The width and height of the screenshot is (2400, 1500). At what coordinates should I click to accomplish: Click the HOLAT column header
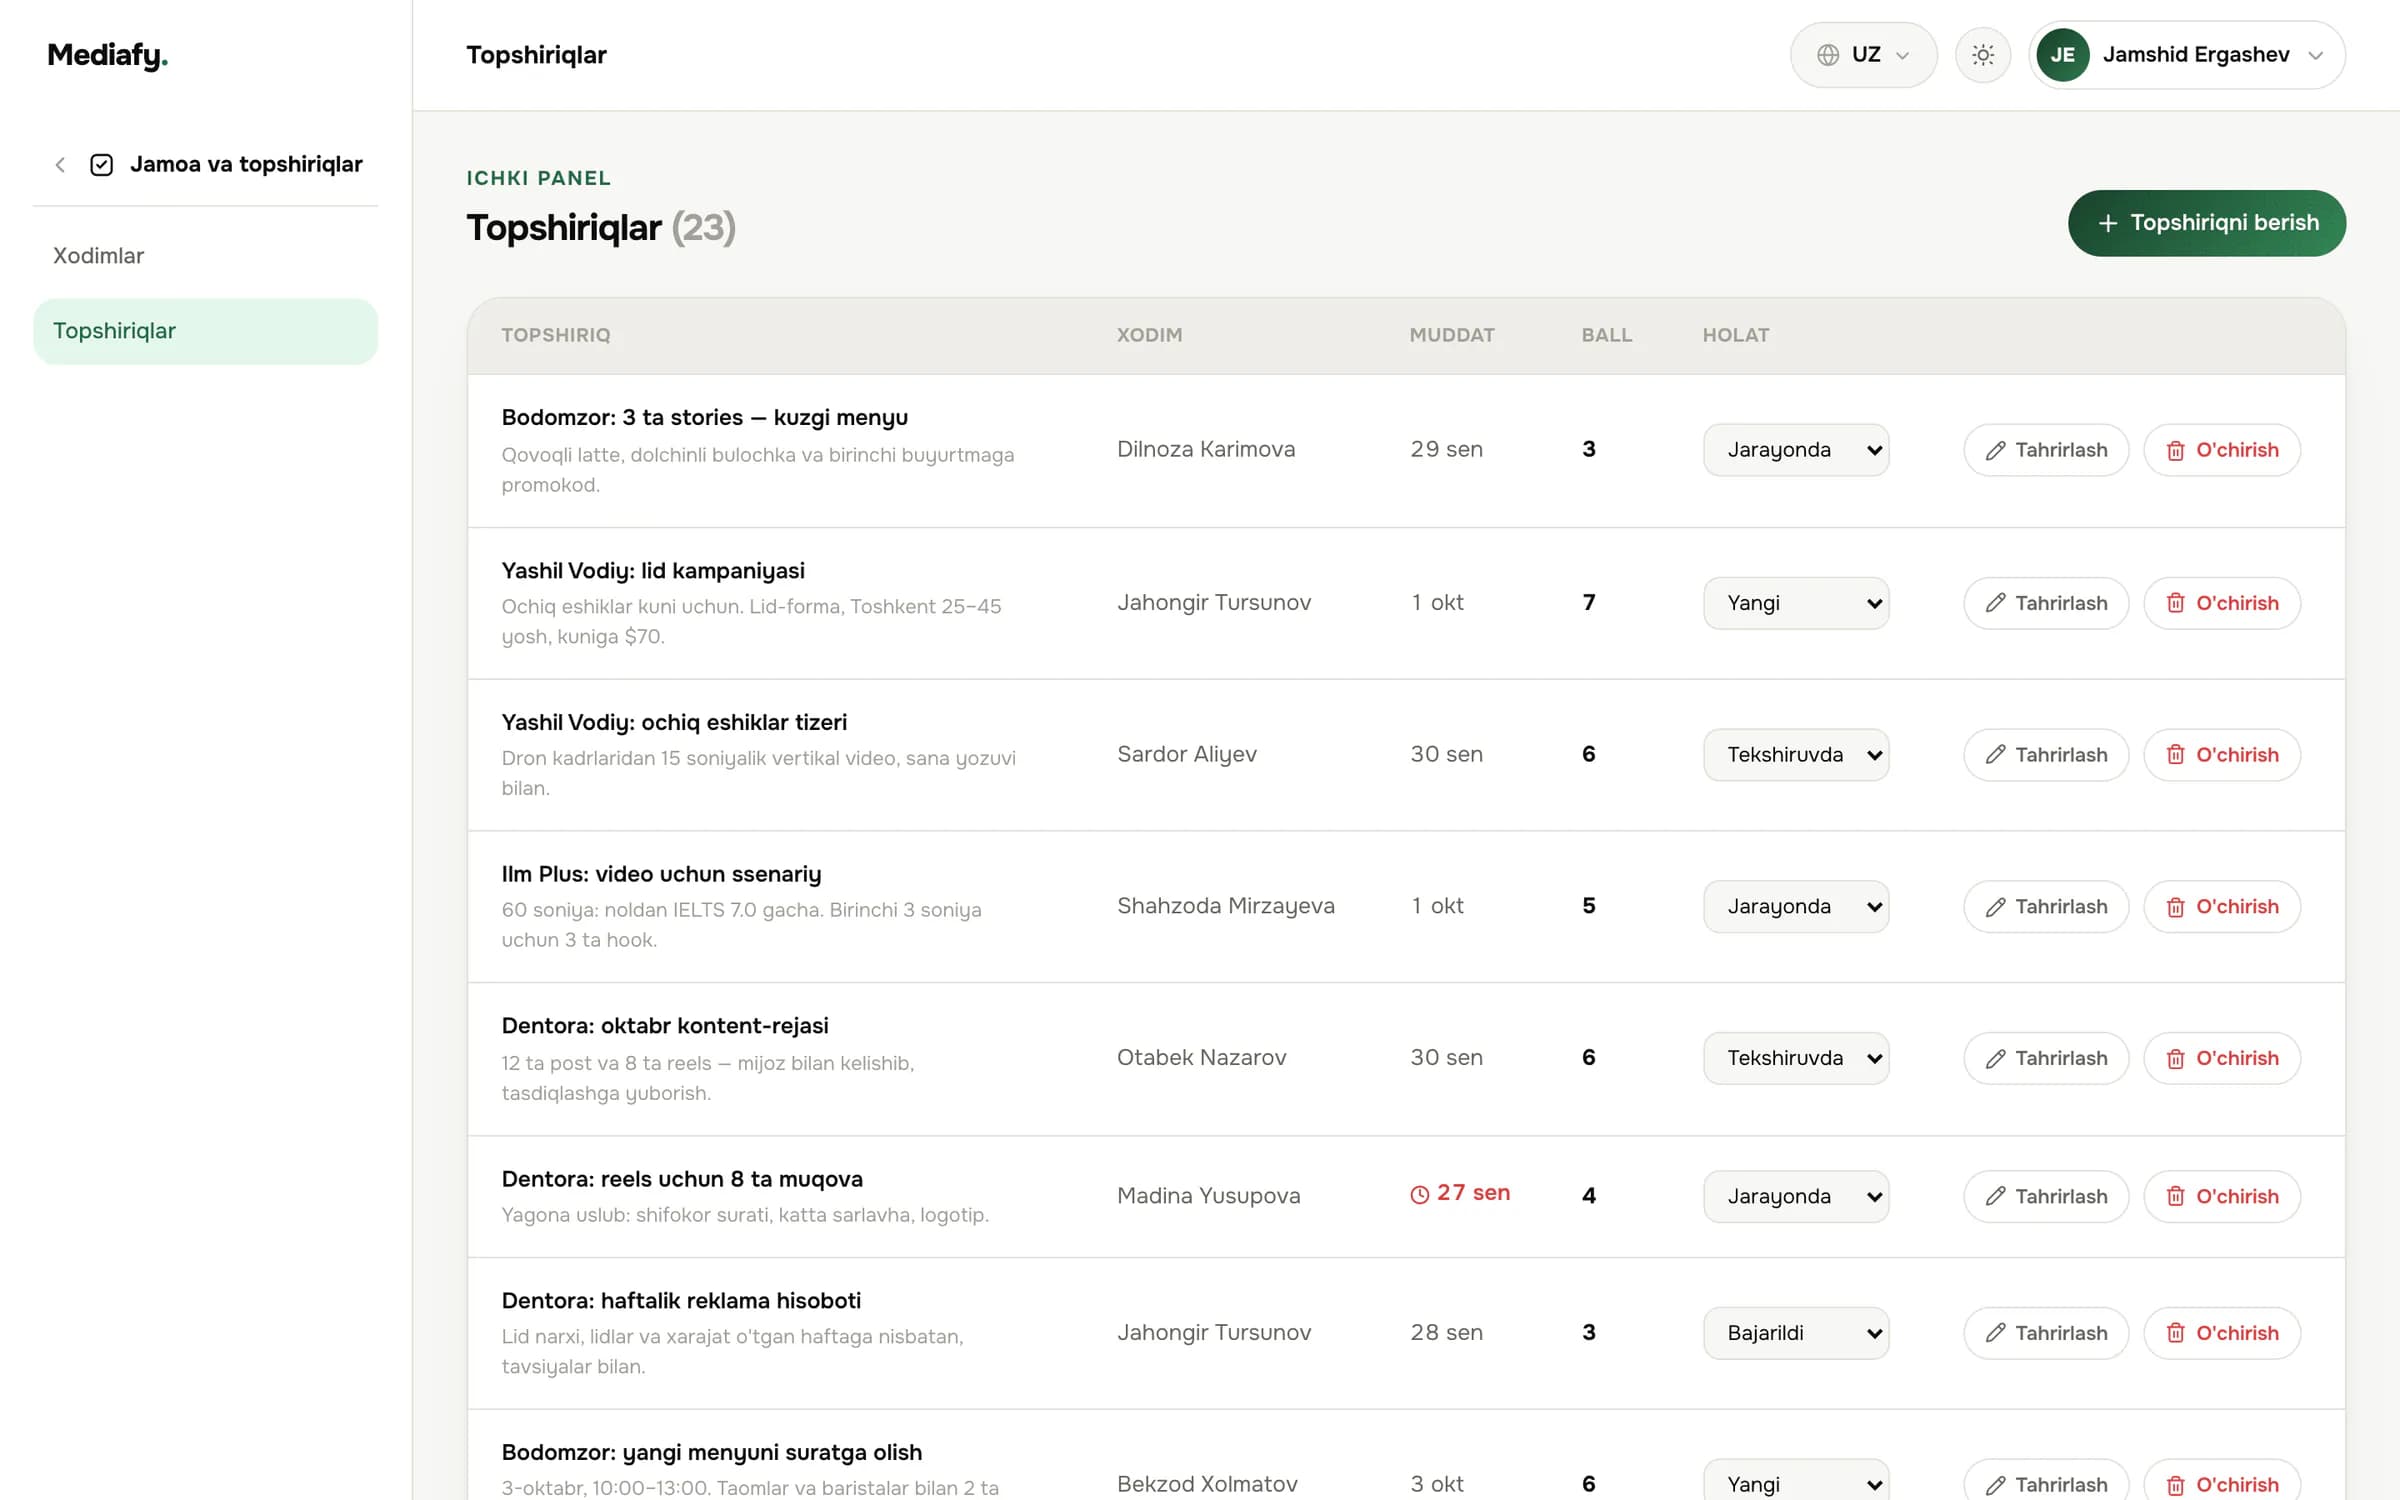pyautogui.click(x=1736, y=335)
